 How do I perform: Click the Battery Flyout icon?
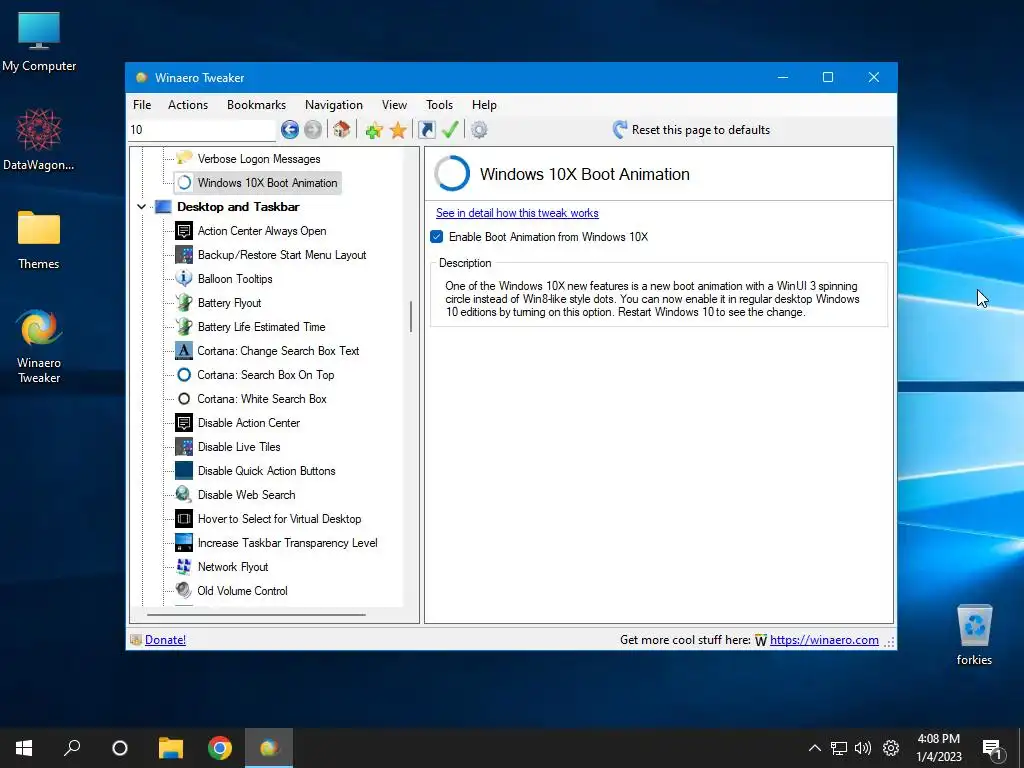point(184,302)
